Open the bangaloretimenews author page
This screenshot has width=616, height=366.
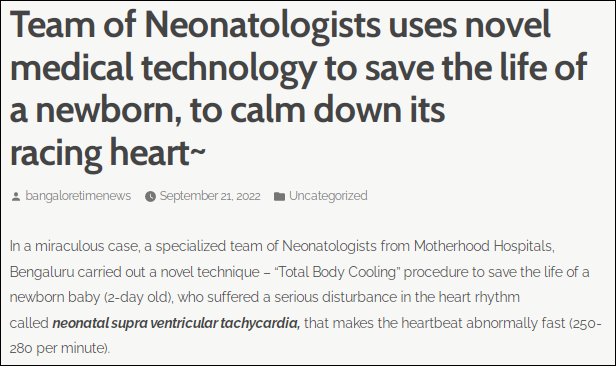point(78,196)
